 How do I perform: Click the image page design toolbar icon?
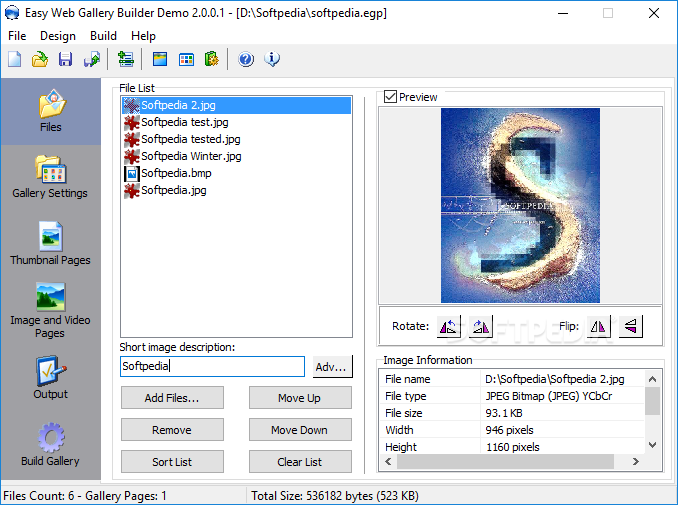[x=160, y=59]
